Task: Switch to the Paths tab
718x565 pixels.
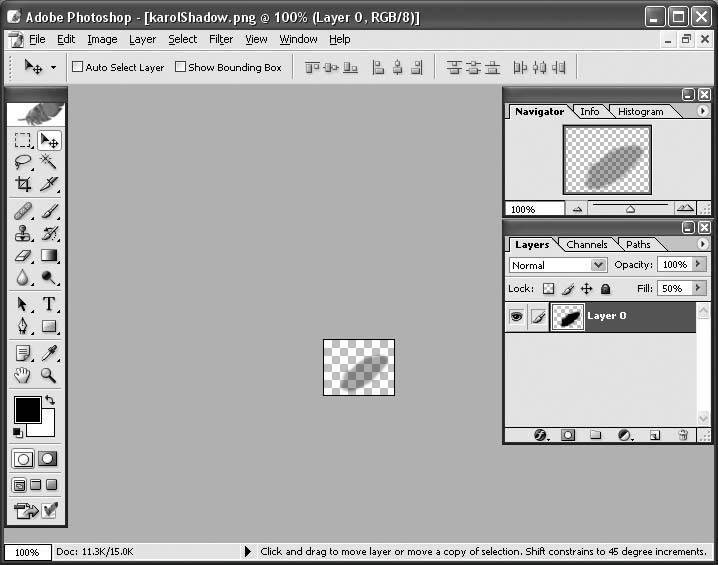Action: pyautogui.click(x=638, y=244)
